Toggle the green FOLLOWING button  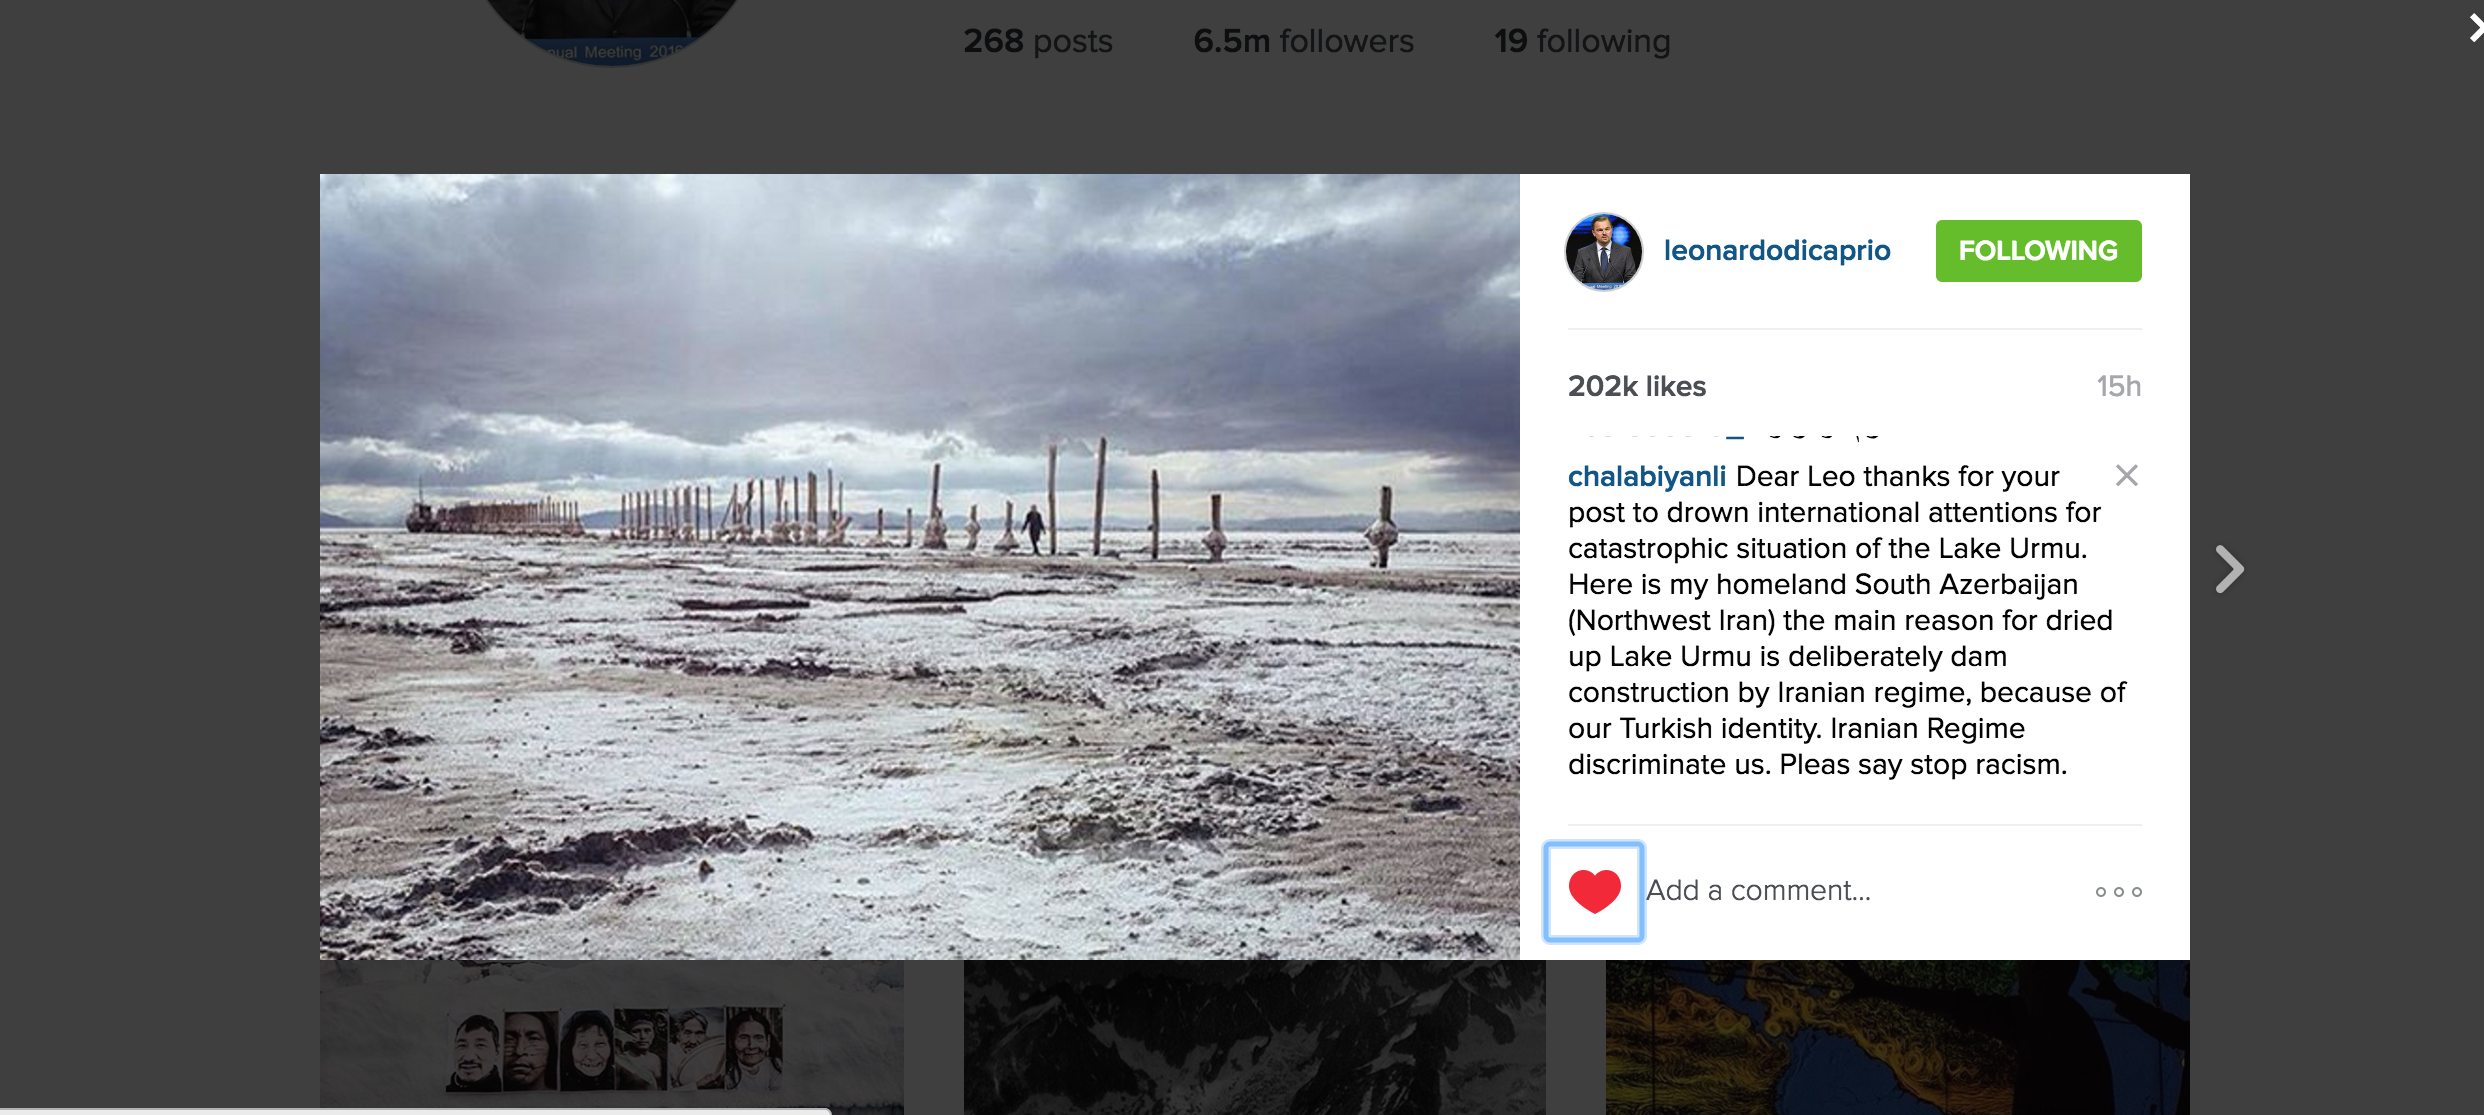click(2037, 251)
